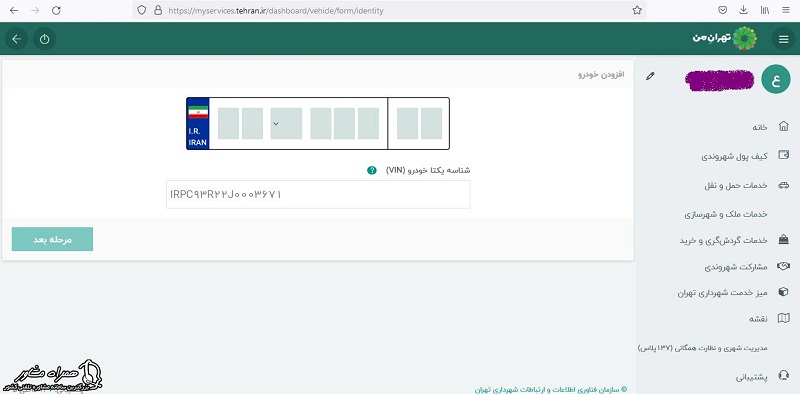Click the VIN help question mark icon
The width and height of the screenshot is (800, 394).
(x=371, y=170)
